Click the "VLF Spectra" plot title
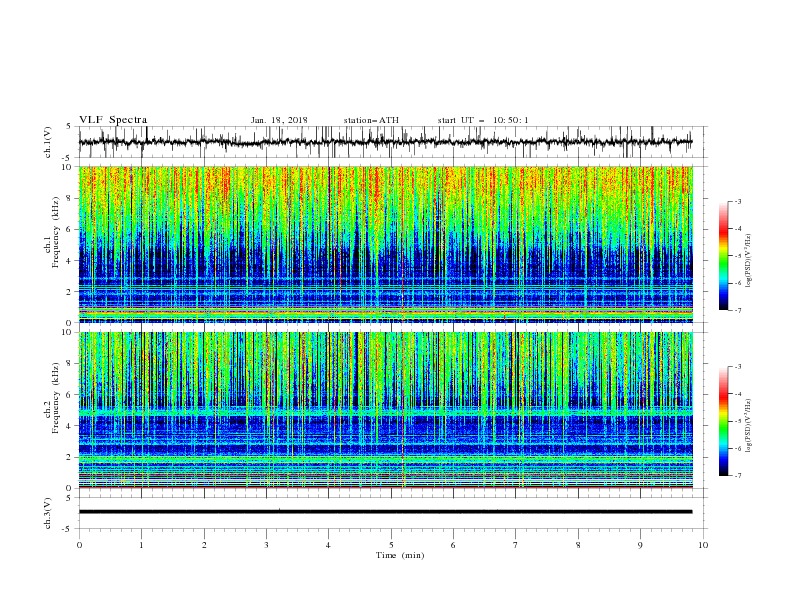The height and width of the screenshot is (612, 792). (113, 120)
